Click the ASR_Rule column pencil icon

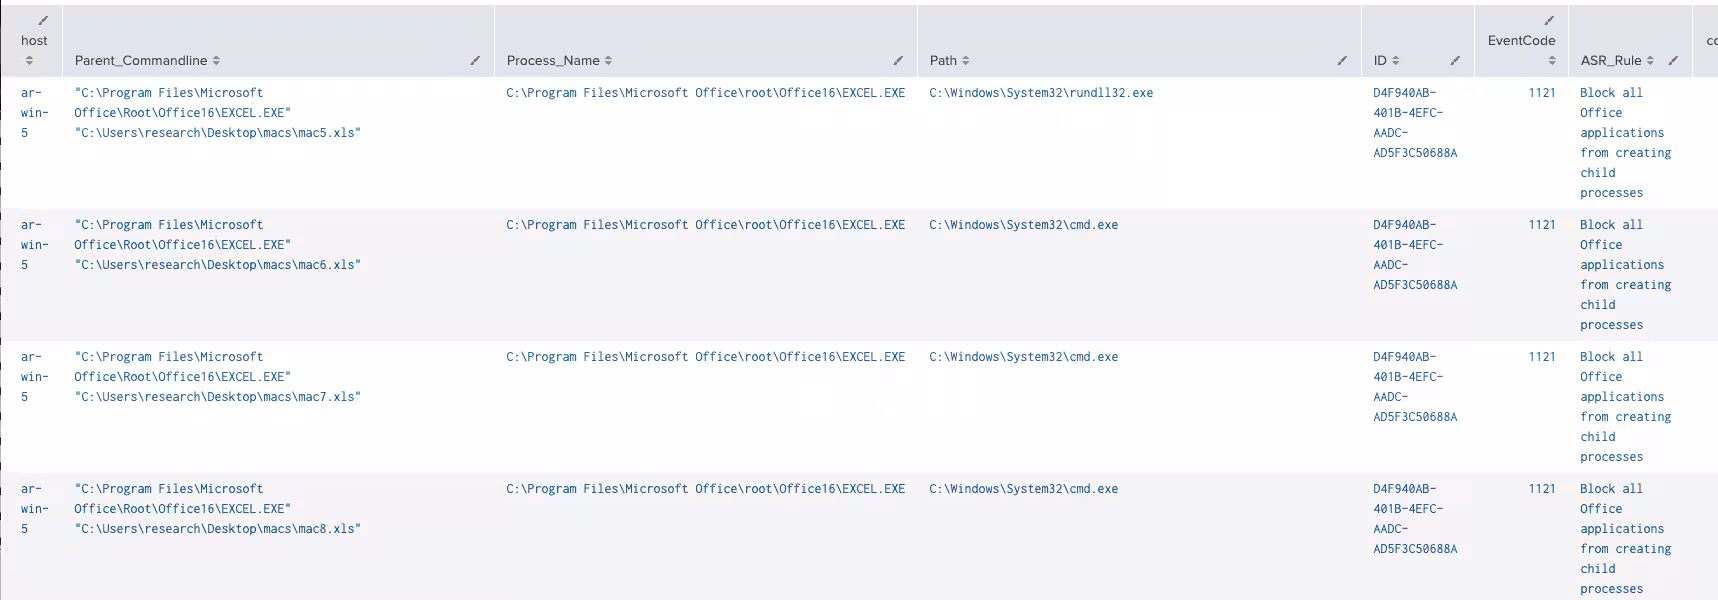coord(1673,61)
